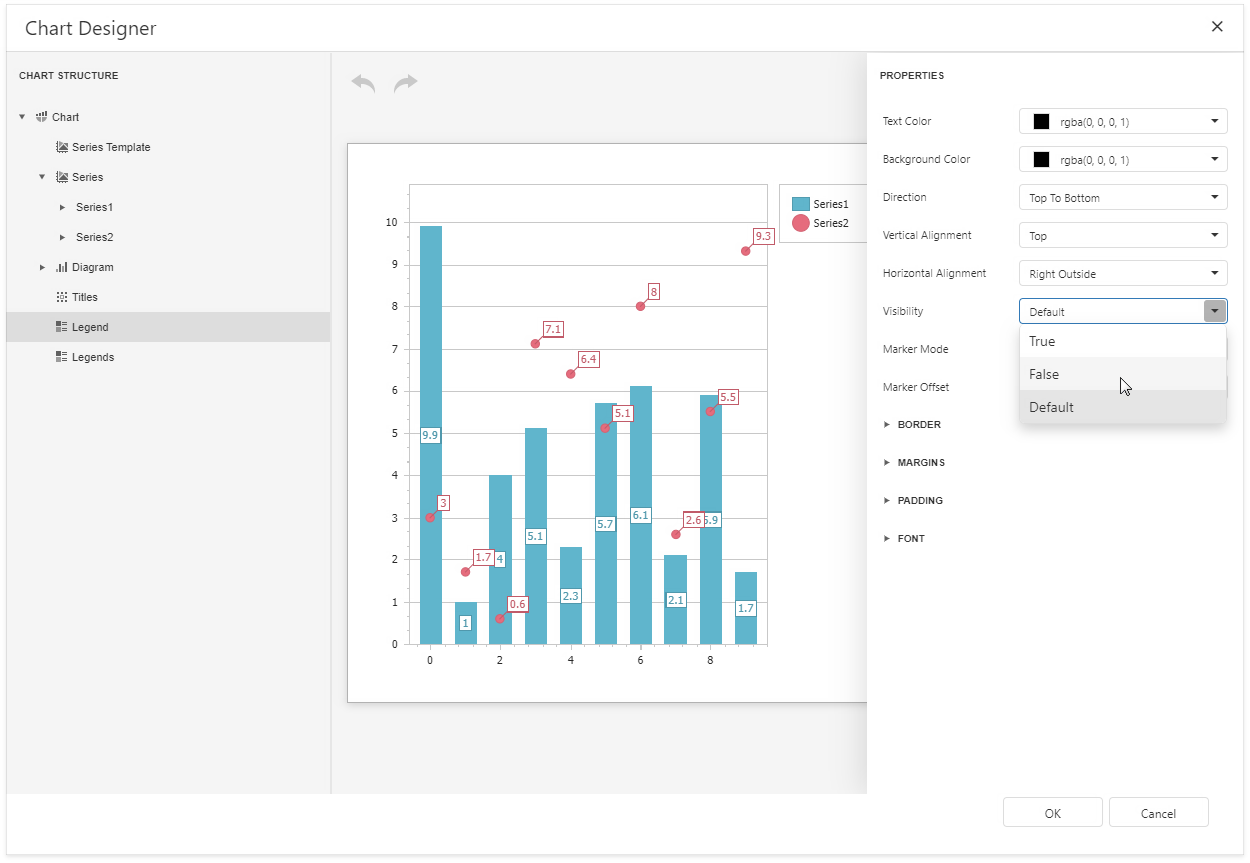Click the OK button
The image size is (1250, 863).
point(1052,812)
